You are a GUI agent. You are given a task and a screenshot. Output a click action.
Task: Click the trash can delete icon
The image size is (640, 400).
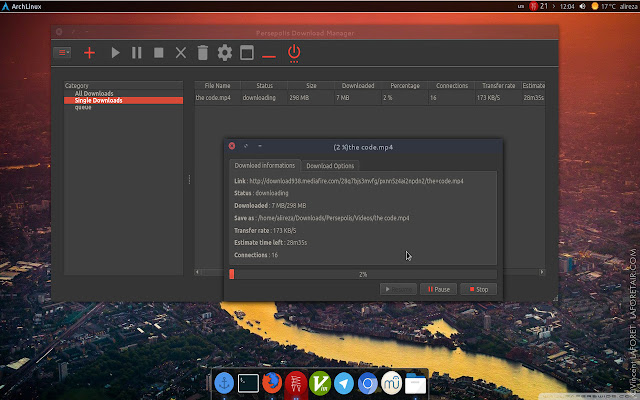point(202,53)
